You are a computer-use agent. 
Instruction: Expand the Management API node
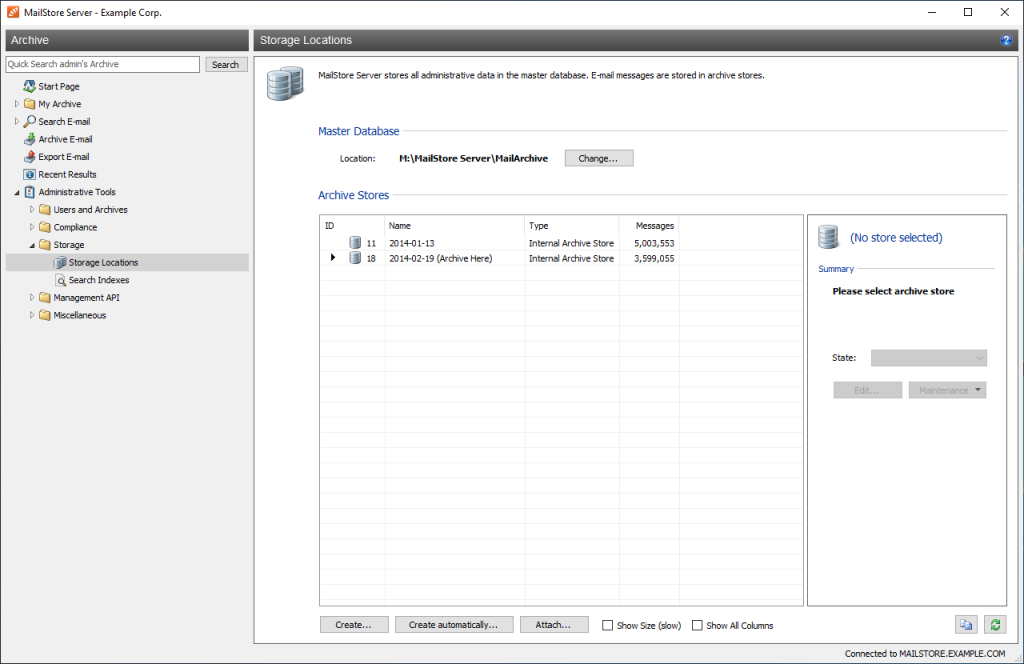(x=31, y=297)
